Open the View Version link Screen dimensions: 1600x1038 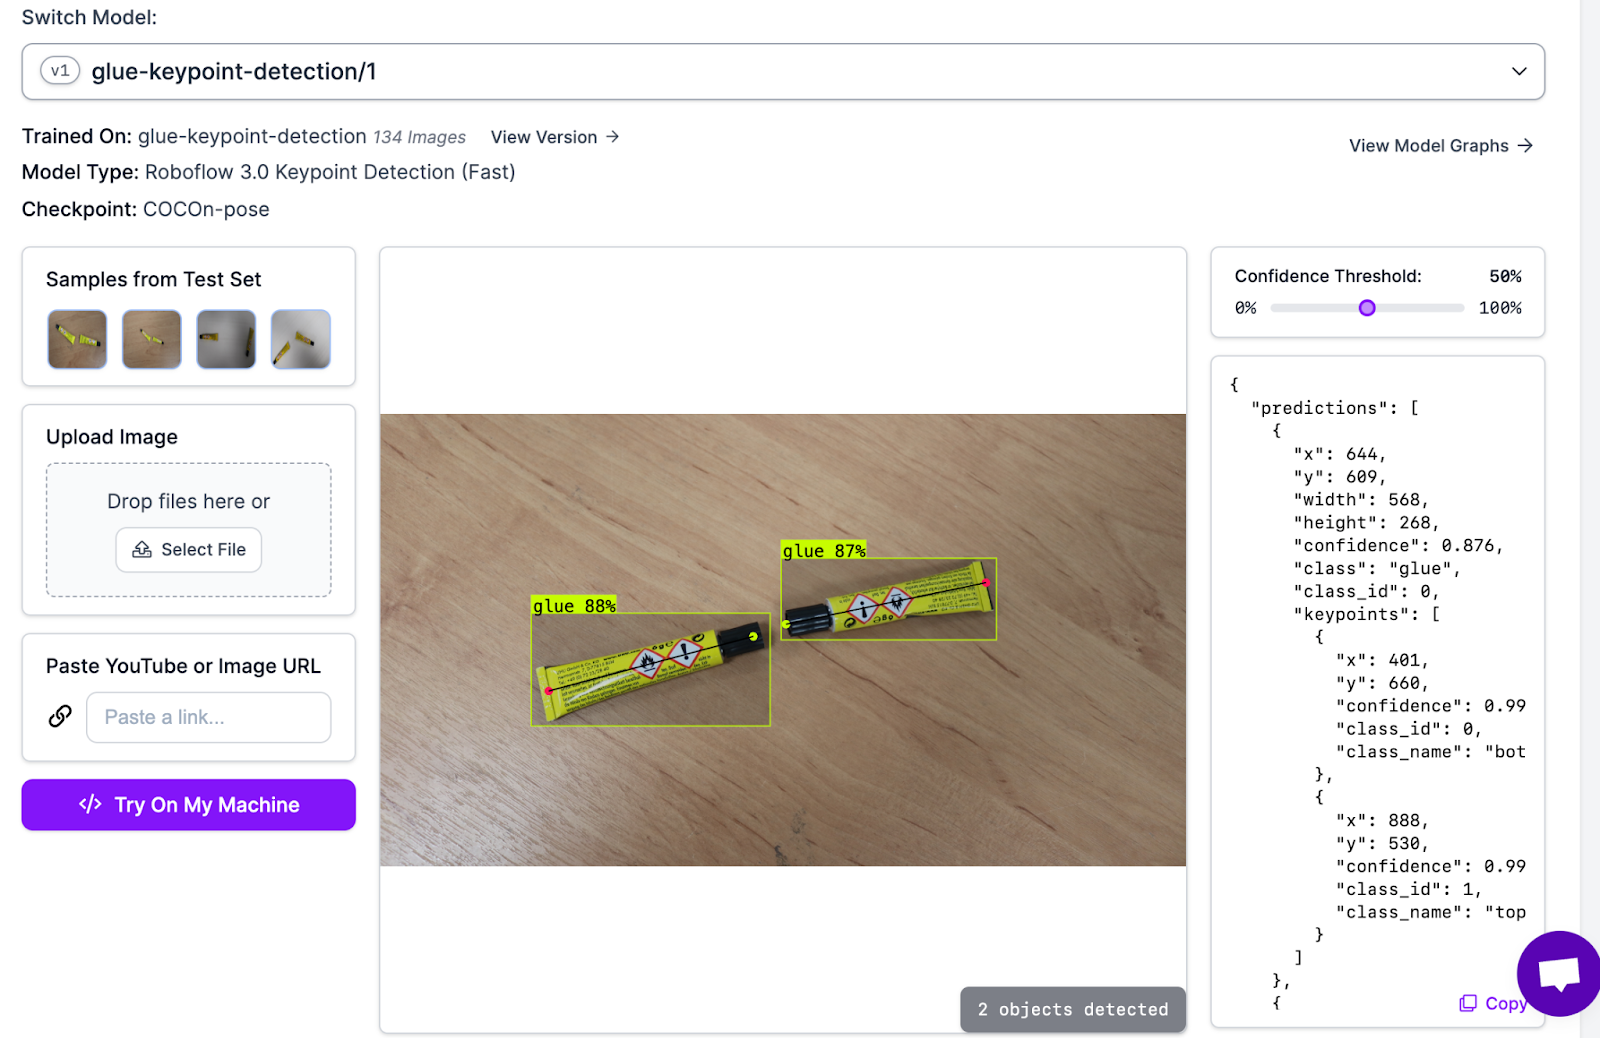click(544, 137)
